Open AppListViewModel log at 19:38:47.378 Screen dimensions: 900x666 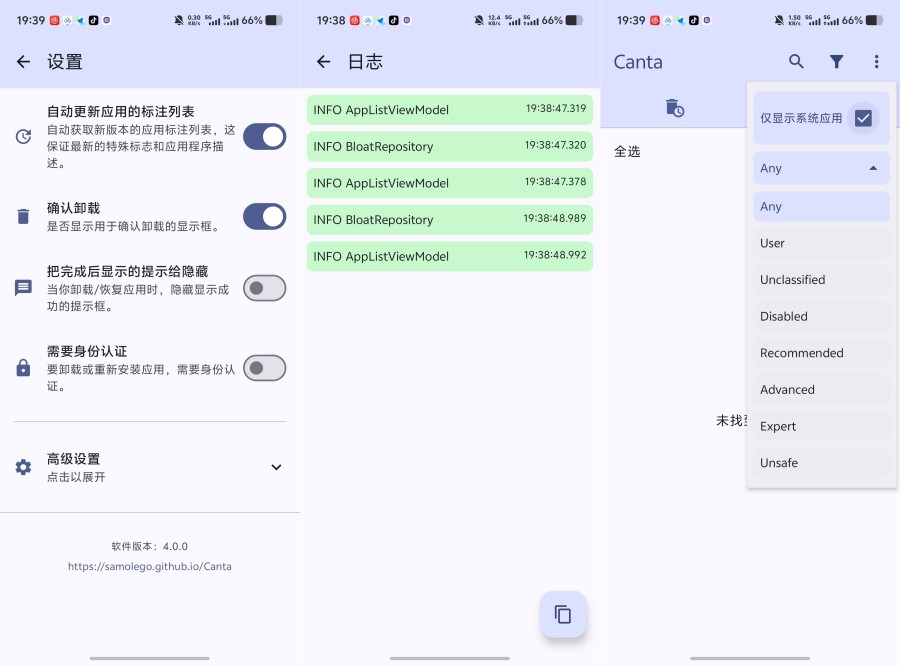pyautogui.click(x=449, y=183)
